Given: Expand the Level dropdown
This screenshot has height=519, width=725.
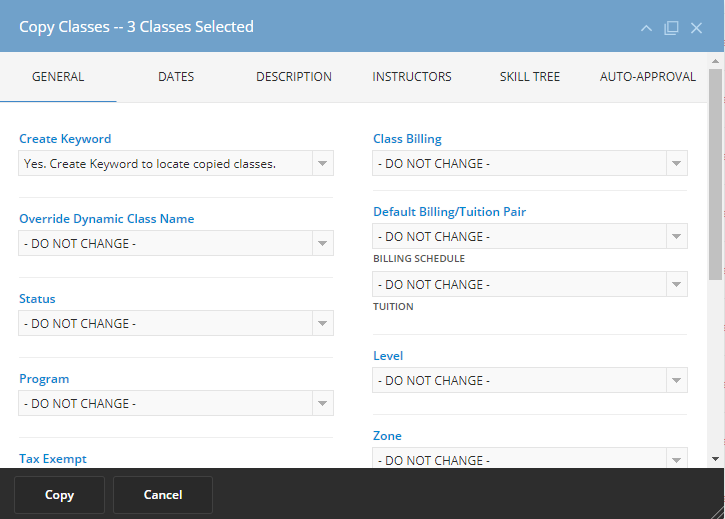Looking at the screenshot, I should click(530, 380).
